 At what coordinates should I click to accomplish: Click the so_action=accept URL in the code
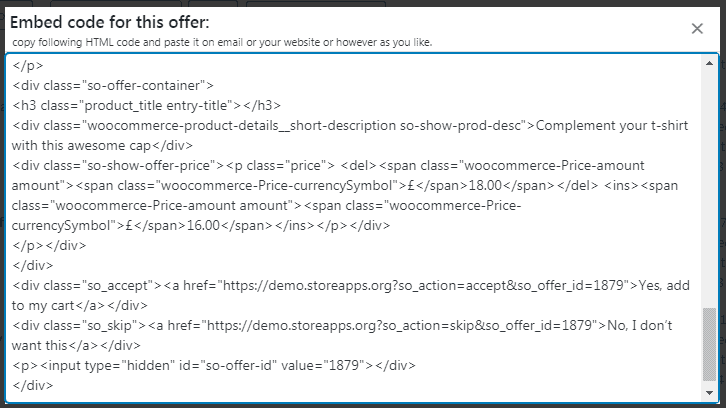pos(423,285)
